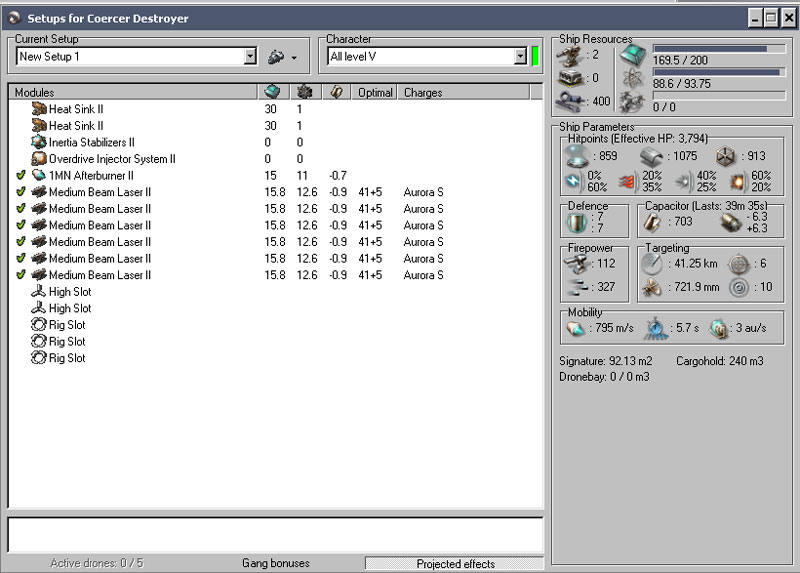
Task: Open the Character dropdown arrow
Action: click(x=520, y=57)
